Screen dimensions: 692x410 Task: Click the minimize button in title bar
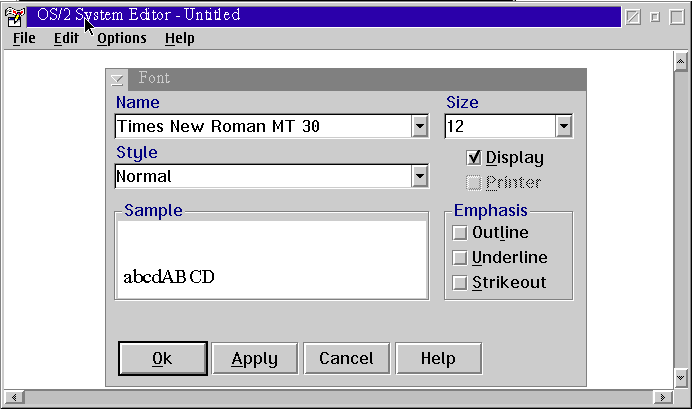[655, 17]
